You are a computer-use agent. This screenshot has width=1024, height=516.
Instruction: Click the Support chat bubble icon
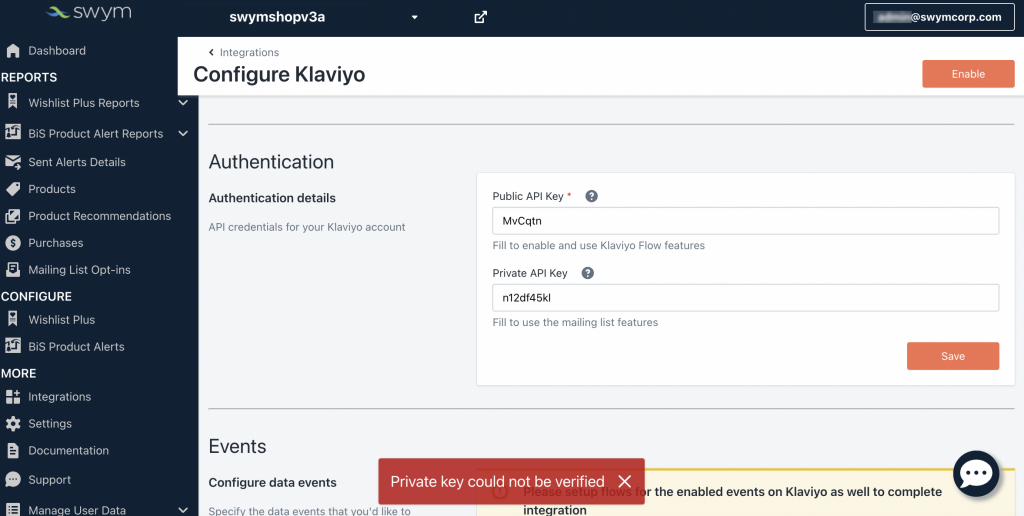[12, 479]
